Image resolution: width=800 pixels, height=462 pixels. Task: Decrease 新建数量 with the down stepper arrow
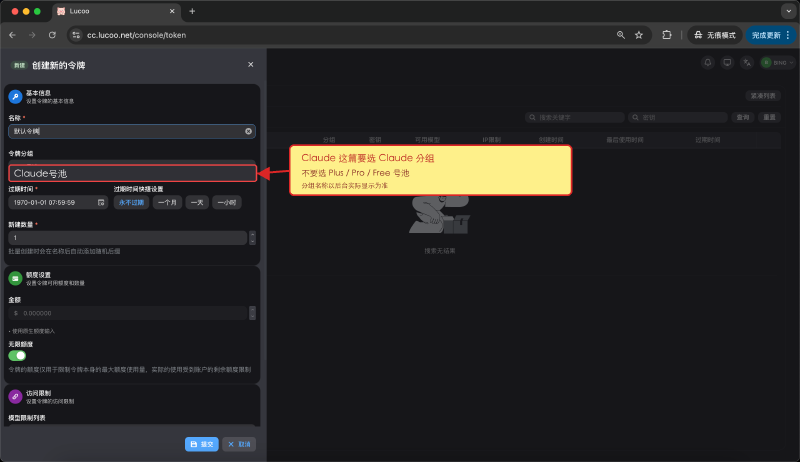tap(252, 241)
